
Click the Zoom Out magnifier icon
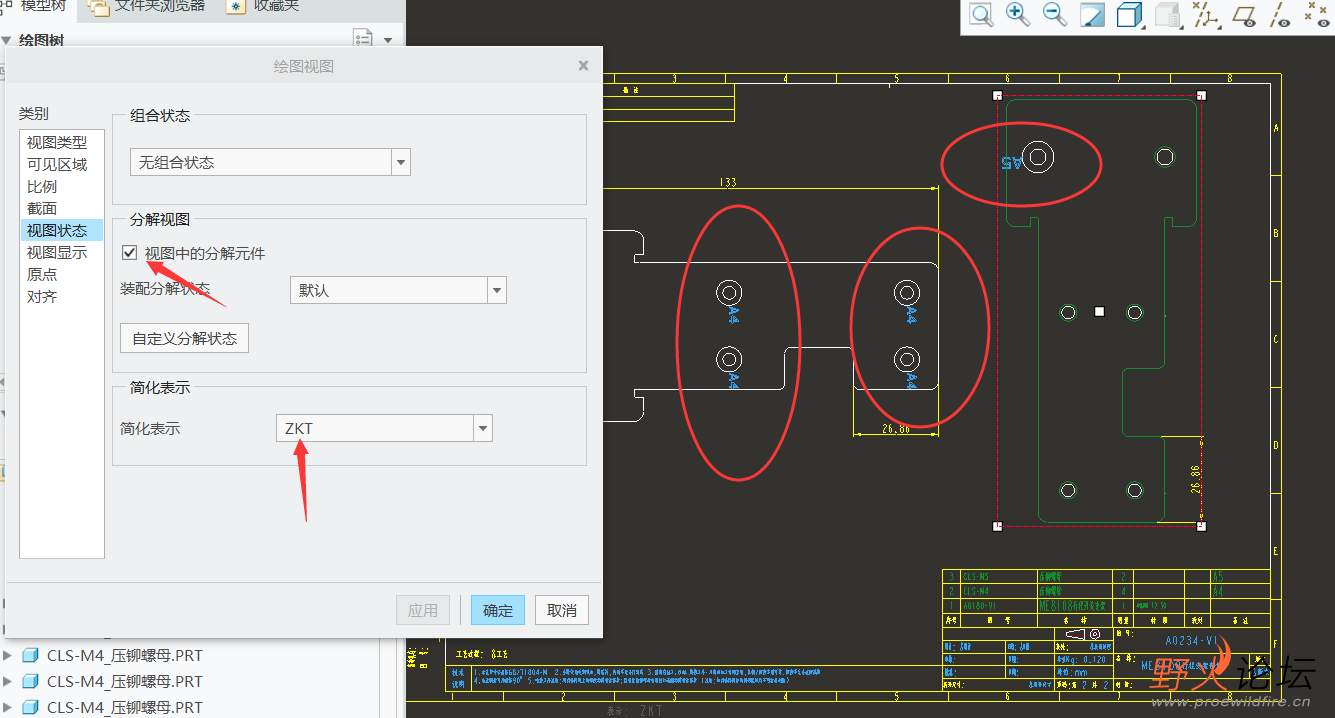pos(1055,15)
